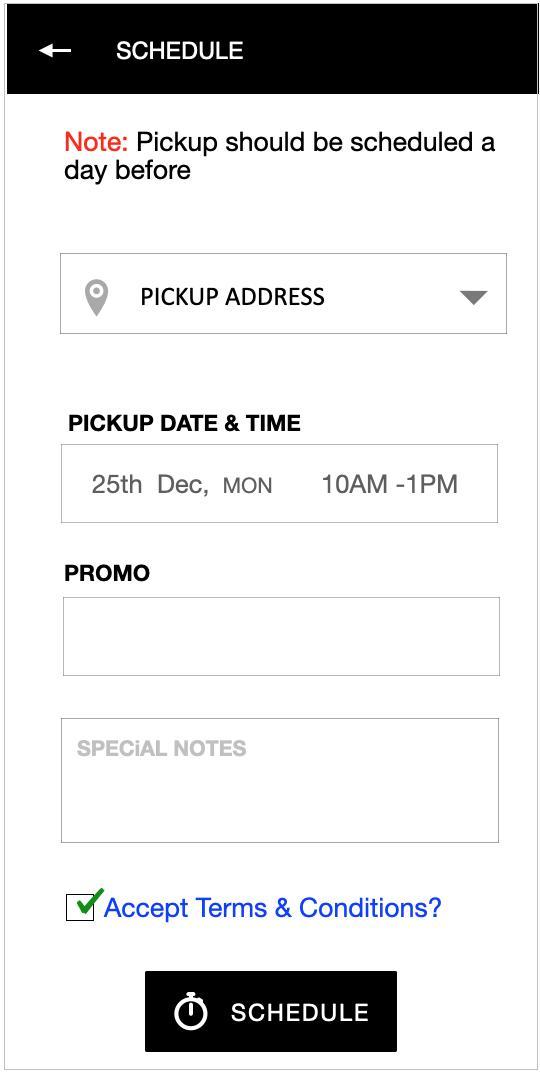Tap the black SCHEDULE button label
The width and height of the screenshot is (540, 1080).
click(299, 1012)
